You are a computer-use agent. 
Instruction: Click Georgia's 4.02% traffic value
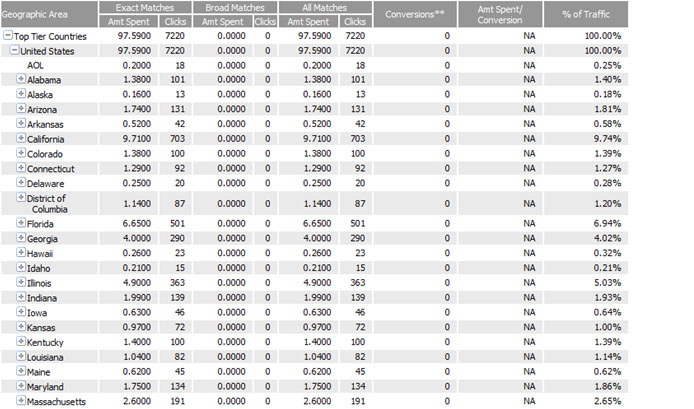click(x=607, y=238)
